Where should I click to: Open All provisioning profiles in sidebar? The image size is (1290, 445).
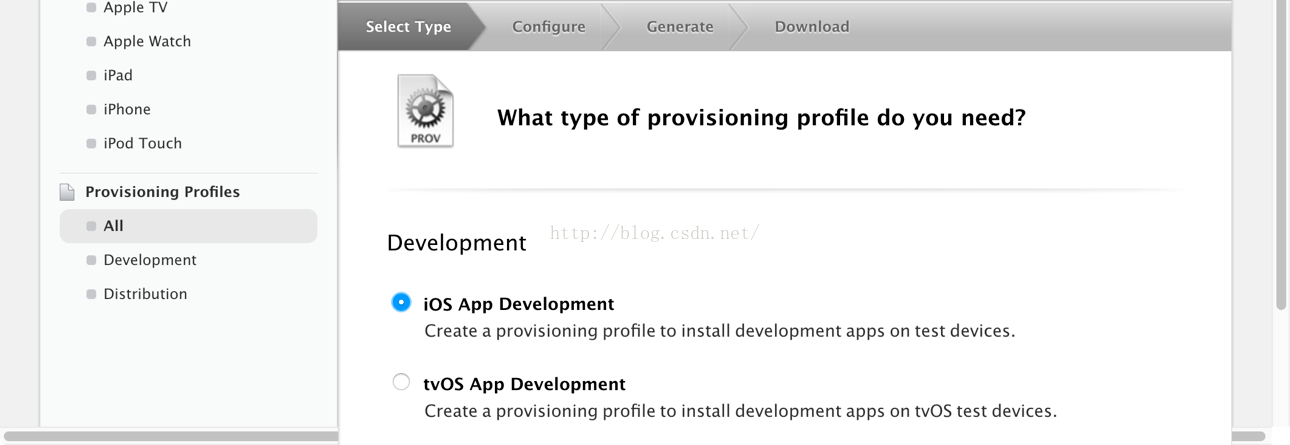tap(188, 226)
